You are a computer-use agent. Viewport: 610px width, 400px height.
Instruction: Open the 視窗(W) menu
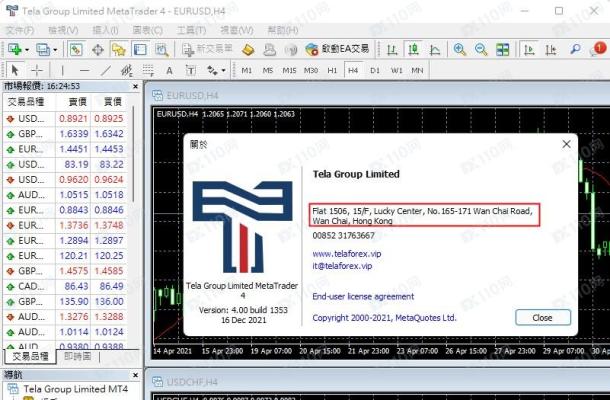pyautogui.click(x=237, y=30)
